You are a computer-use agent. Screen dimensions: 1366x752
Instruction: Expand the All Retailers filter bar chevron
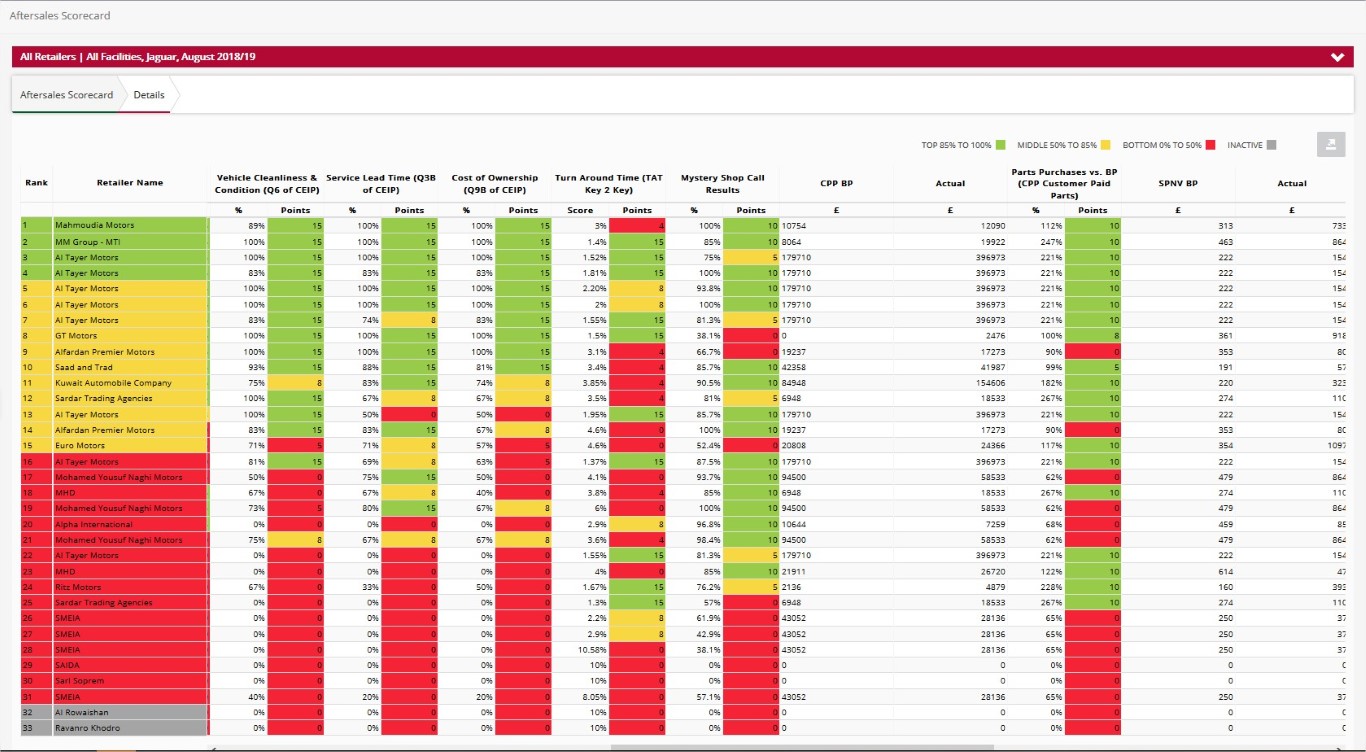pos(1337,57)
